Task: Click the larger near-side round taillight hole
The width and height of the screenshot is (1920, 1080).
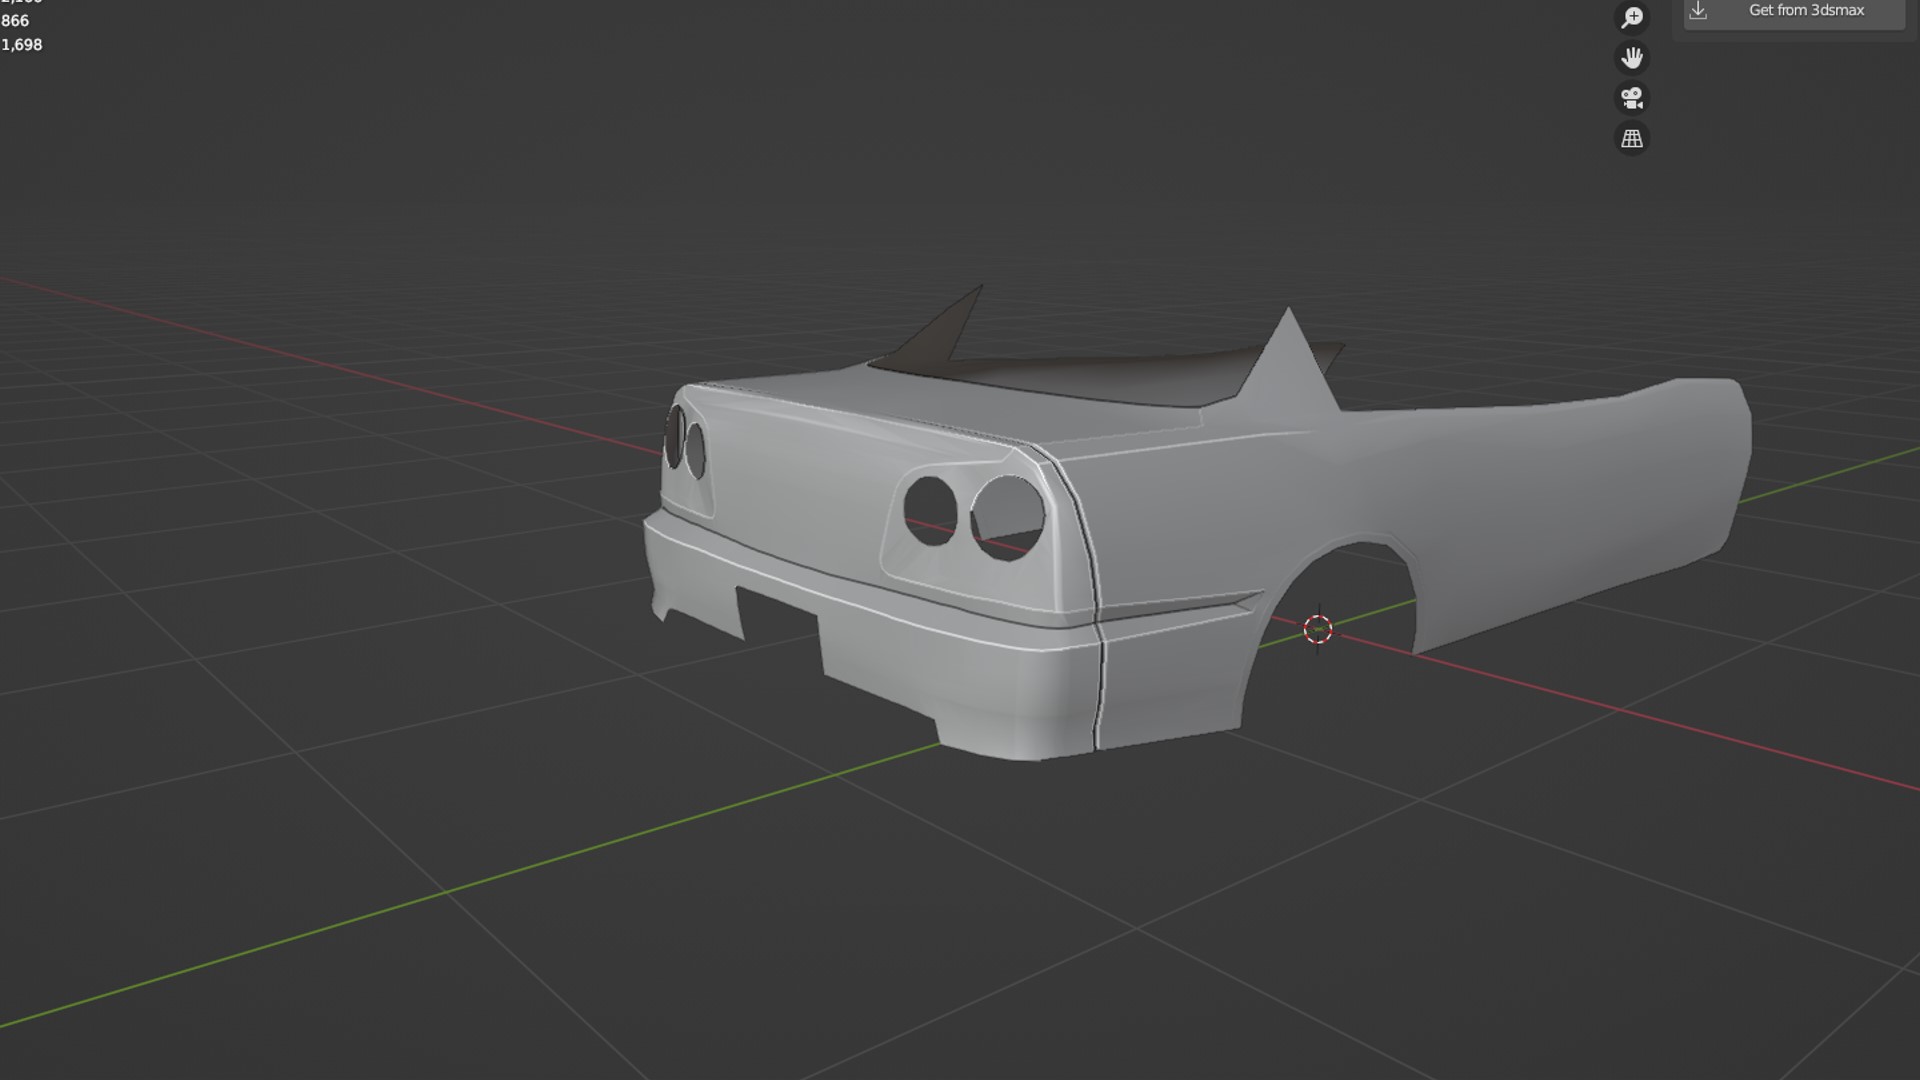Action: (x=1008, y=517)
